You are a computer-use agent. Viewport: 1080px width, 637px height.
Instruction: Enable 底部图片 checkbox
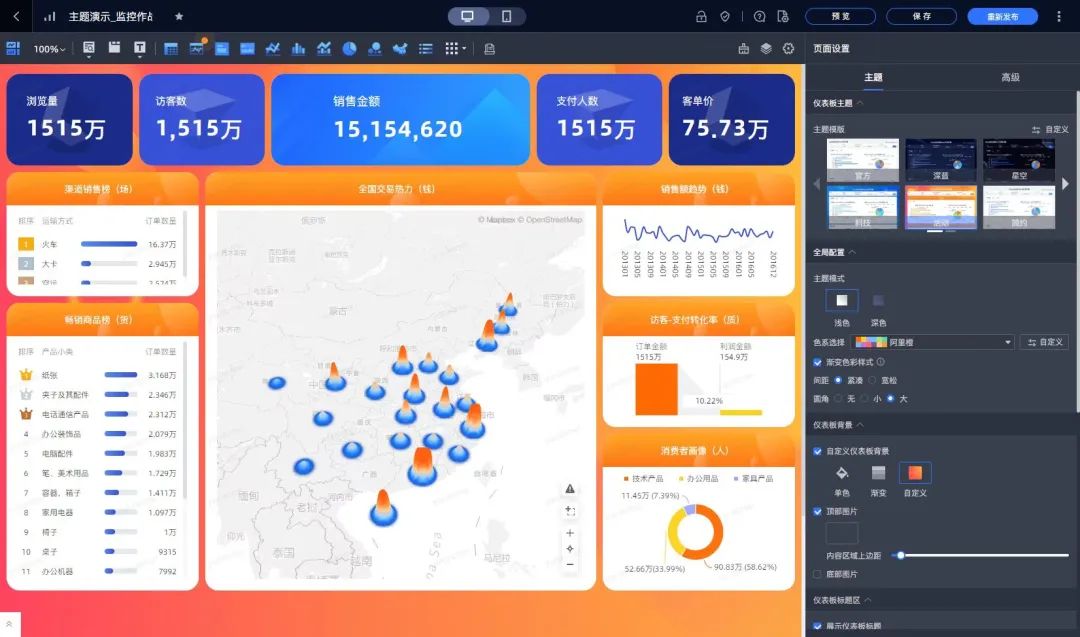click(818, 574)
